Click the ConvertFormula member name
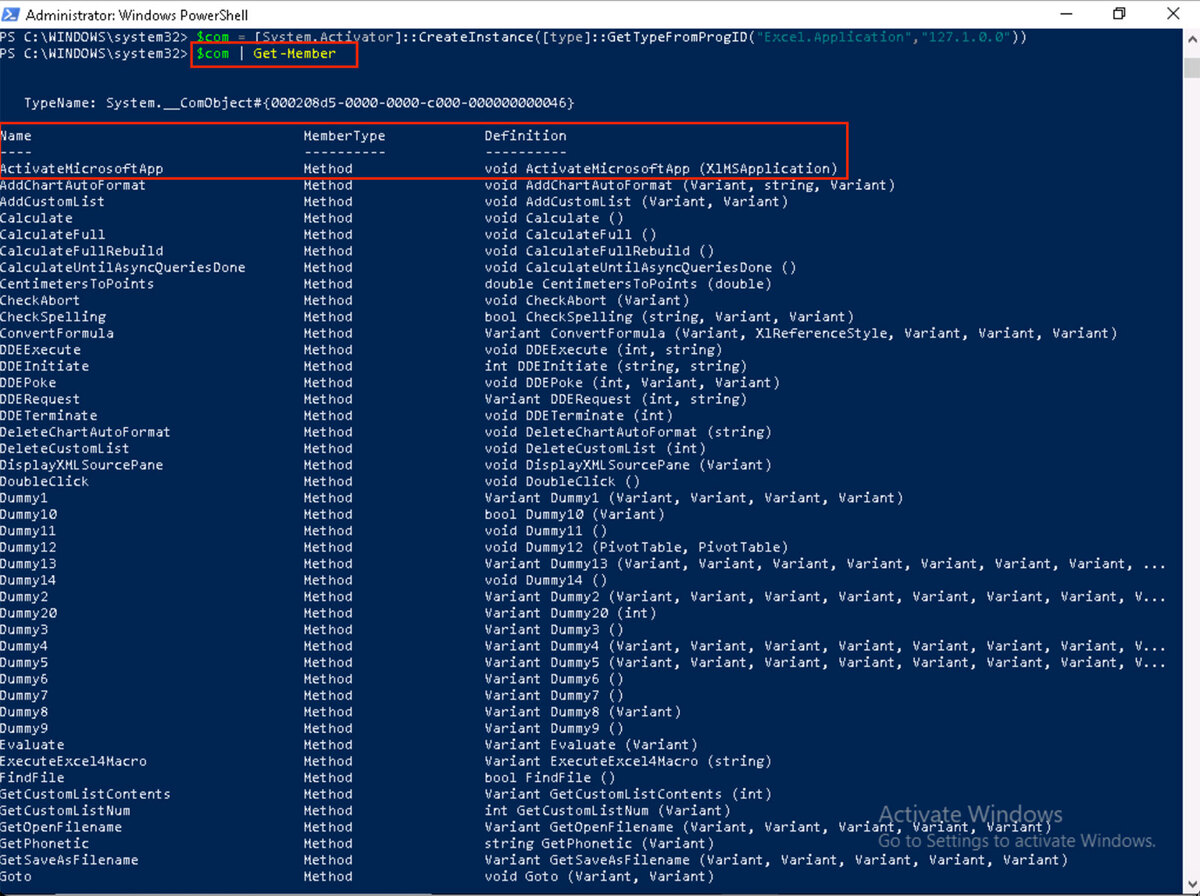The height and width of the screenshot is (896, 1200). point(57,333)
